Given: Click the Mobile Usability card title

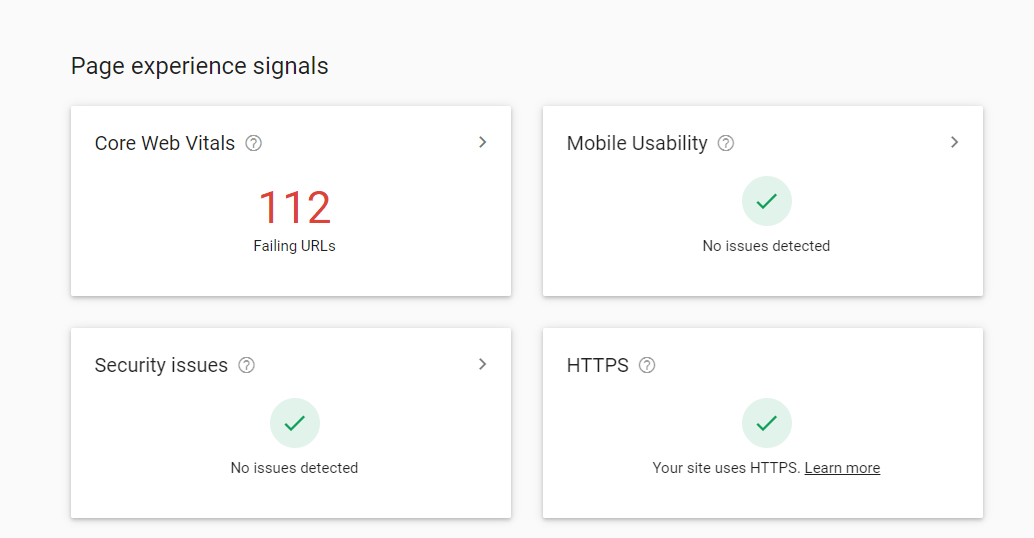Looking at the screenshot, I should [637, 143].
